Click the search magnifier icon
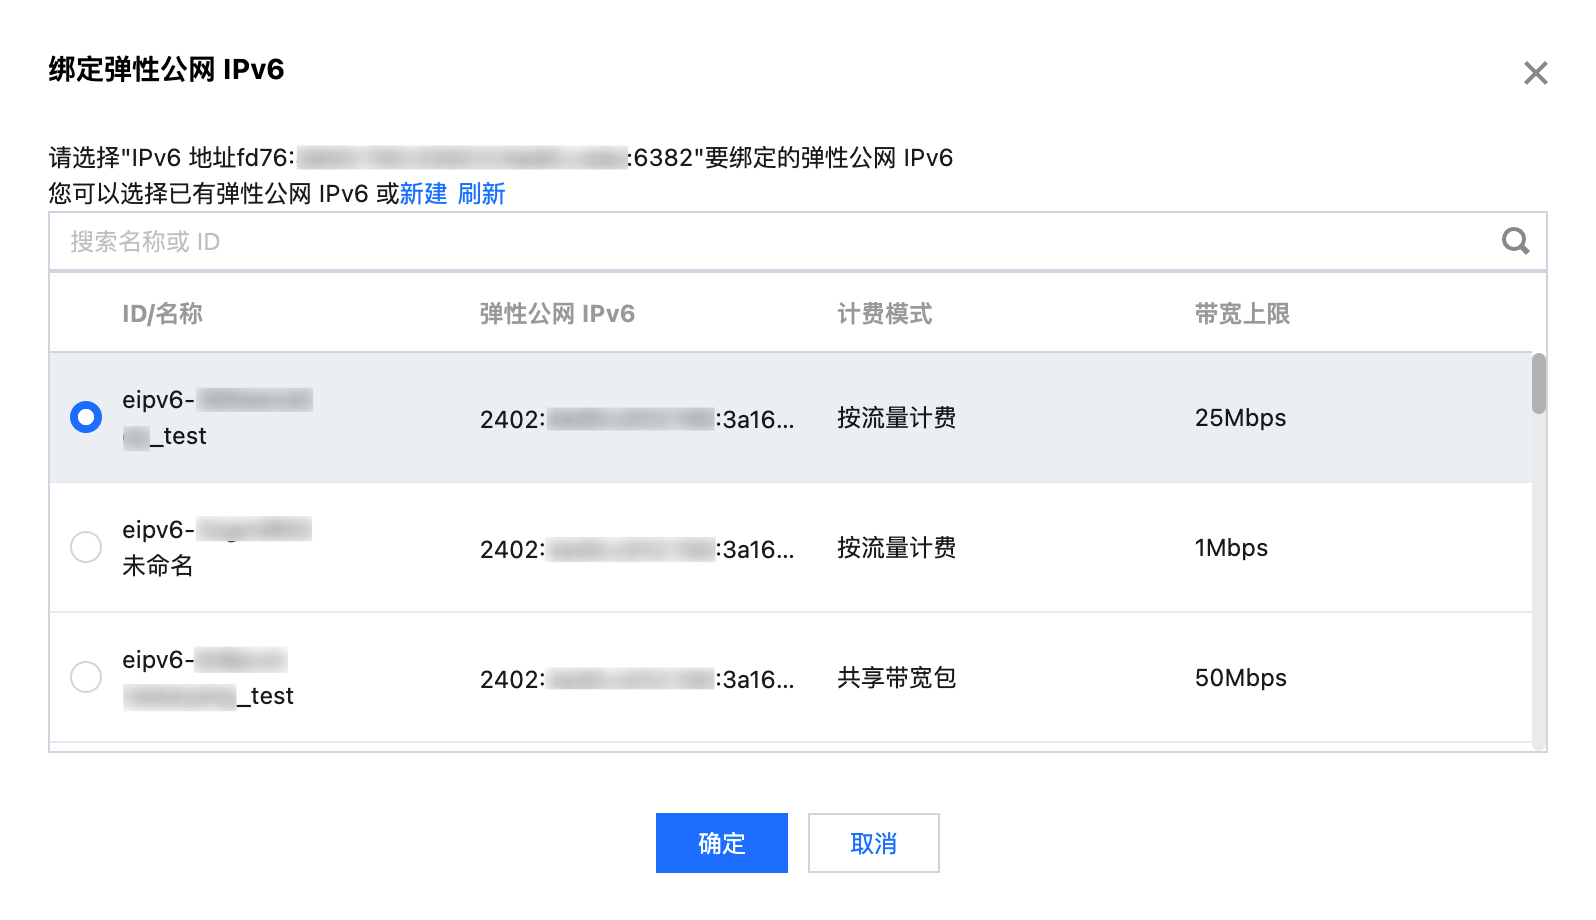Screen dimensions: 1596x920 pos(1515,241)
